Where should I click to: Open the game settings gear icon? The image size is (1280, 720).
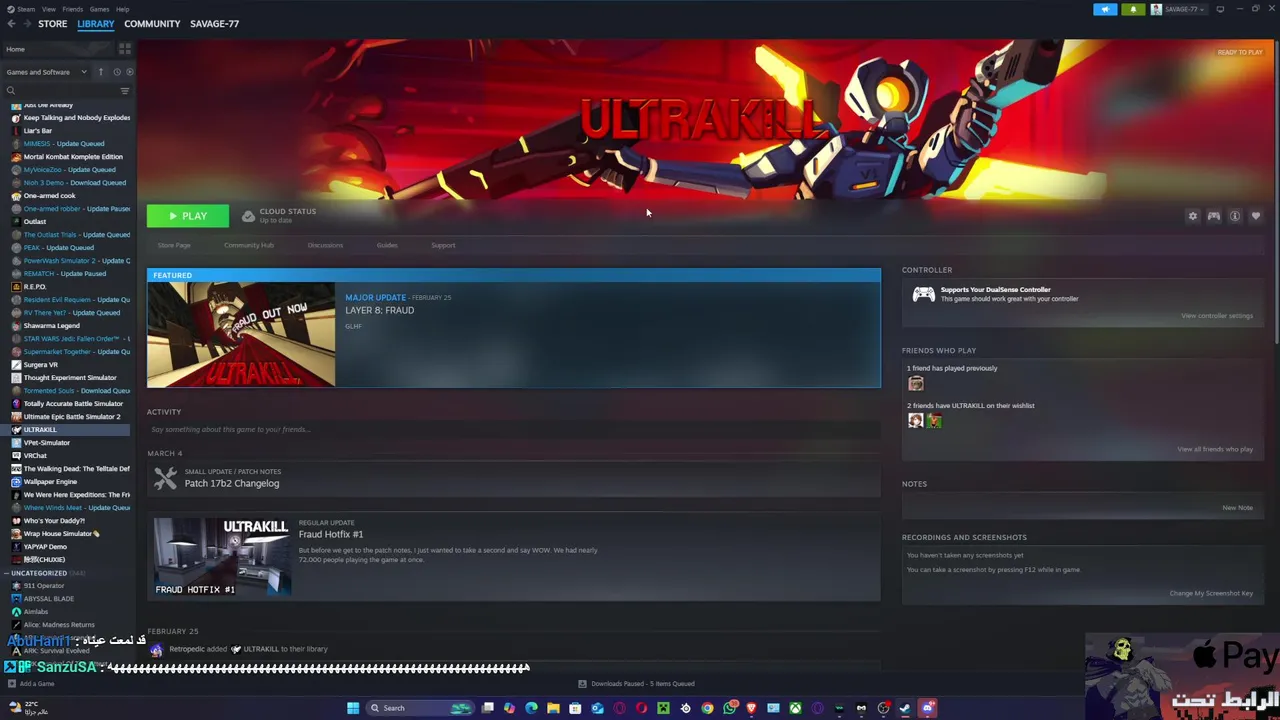point(1192,216)
